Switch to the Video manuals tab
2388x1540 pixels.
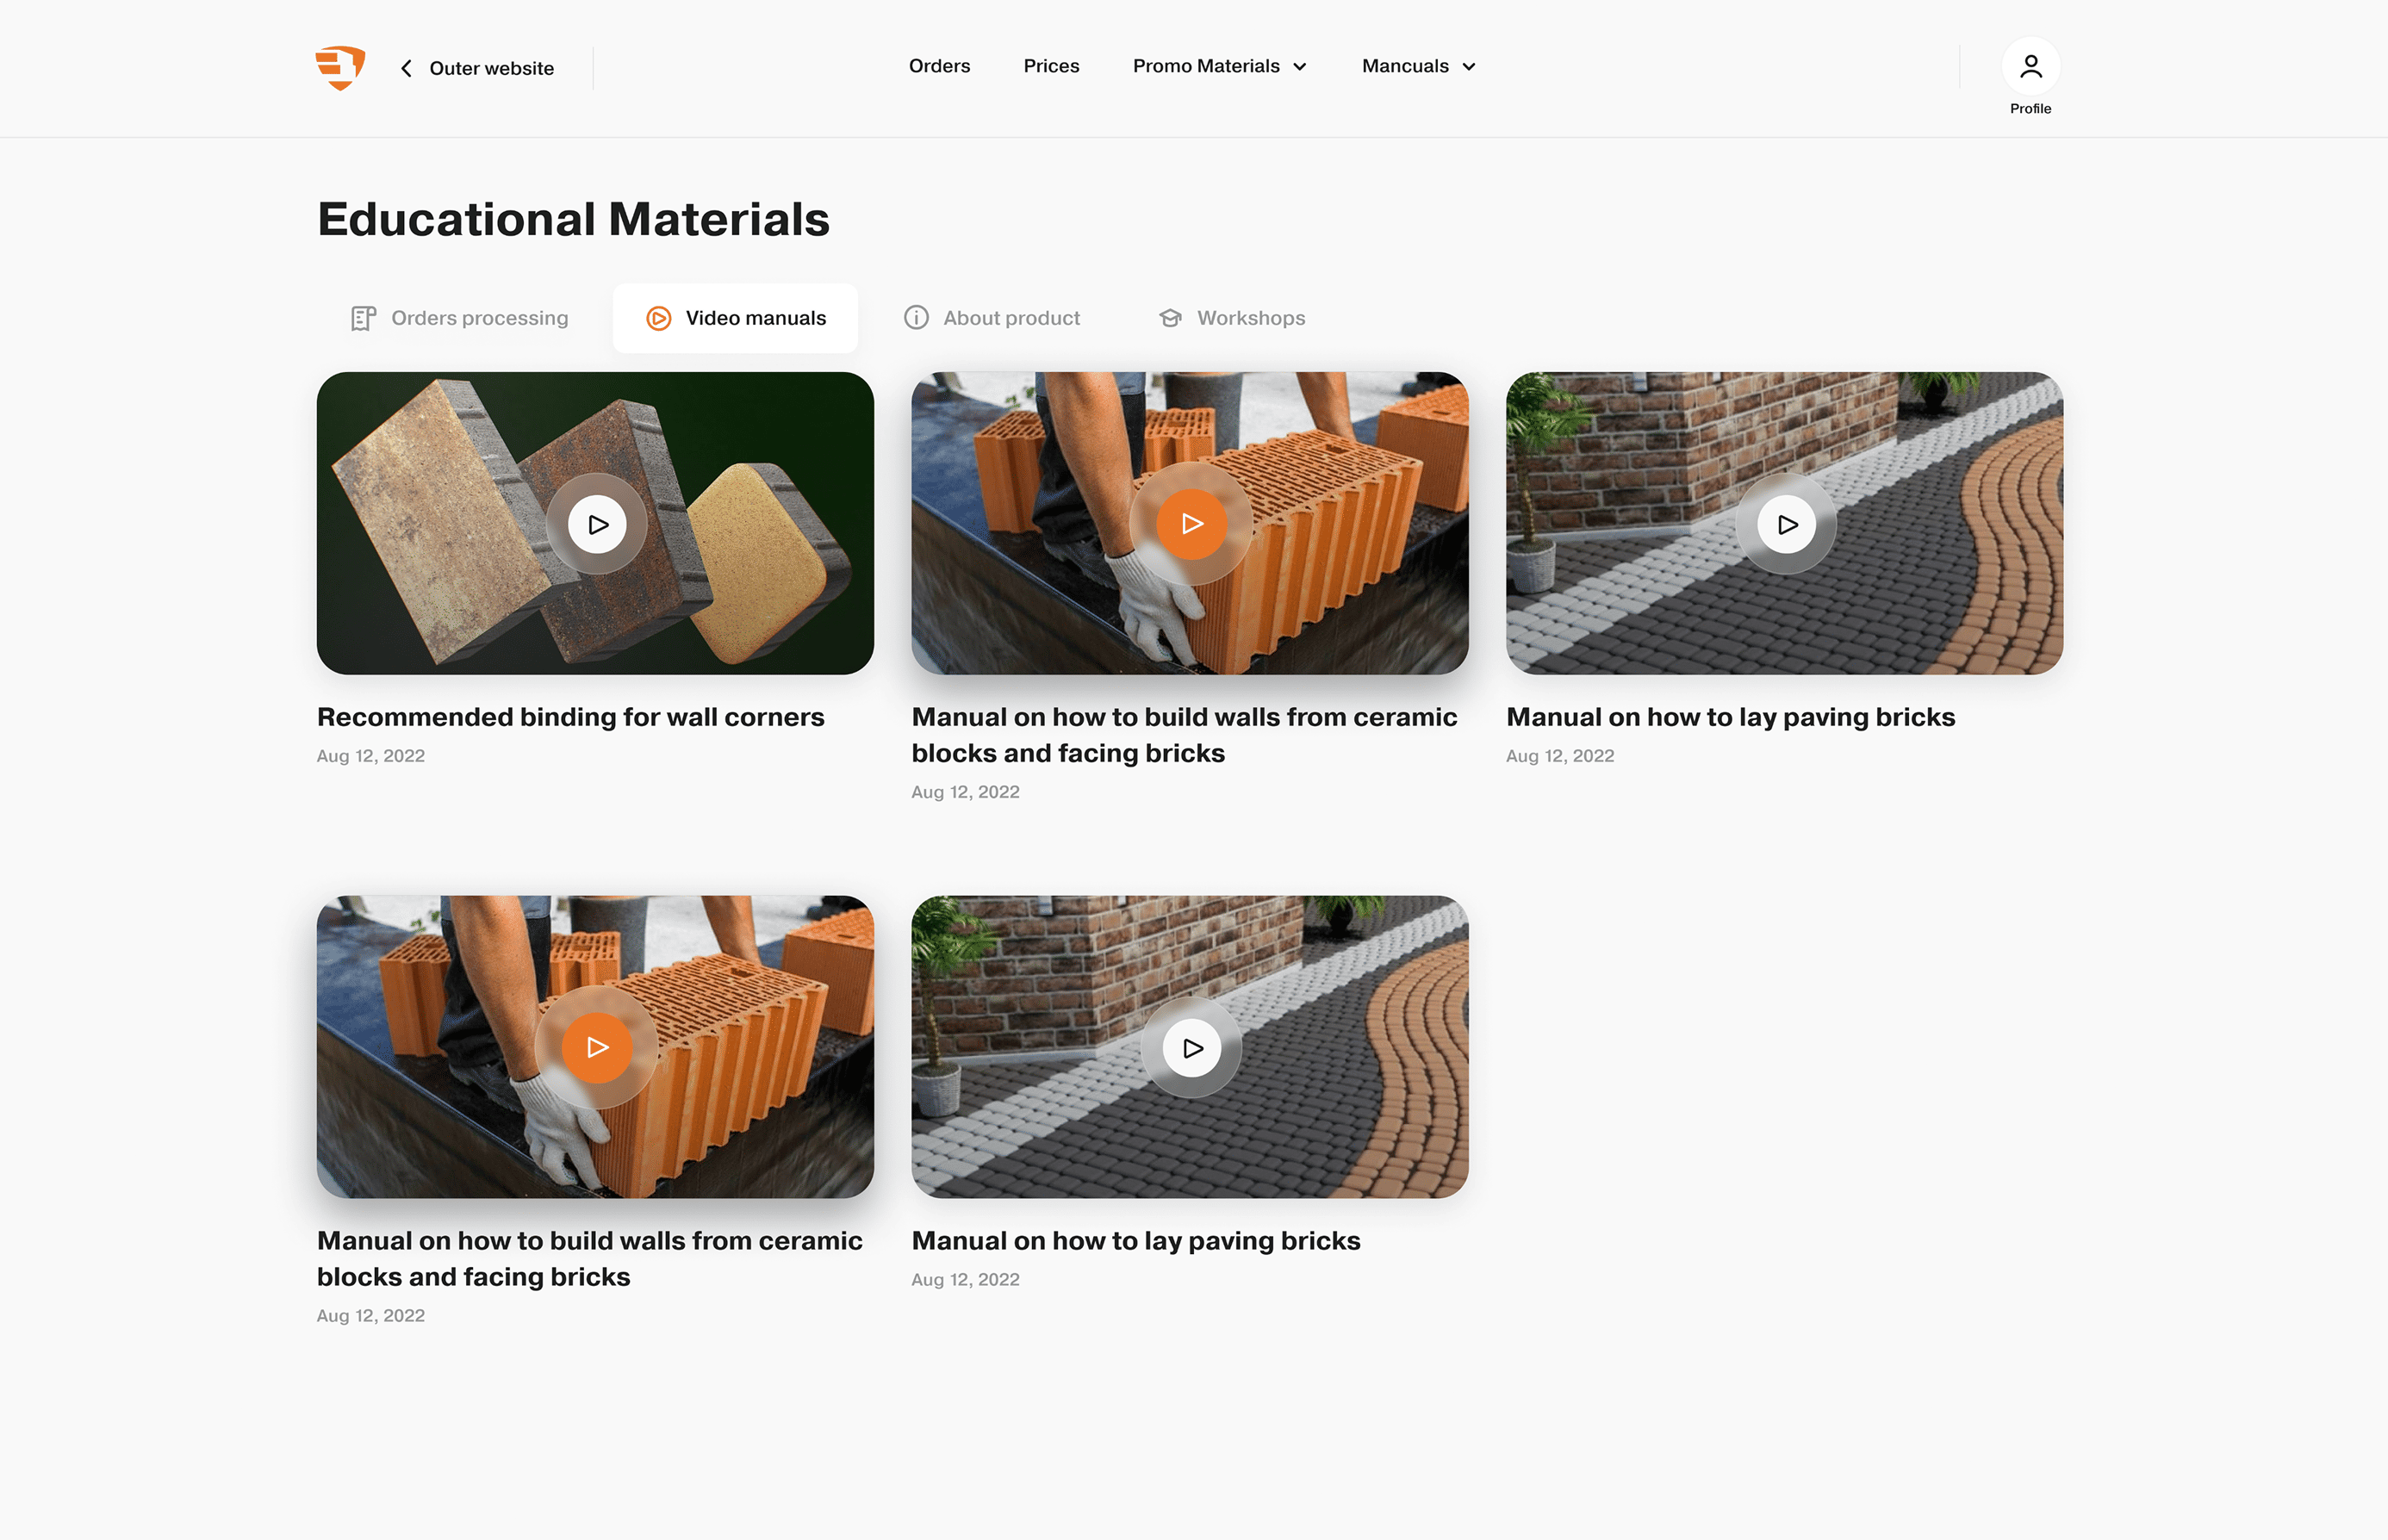[735, 318]
